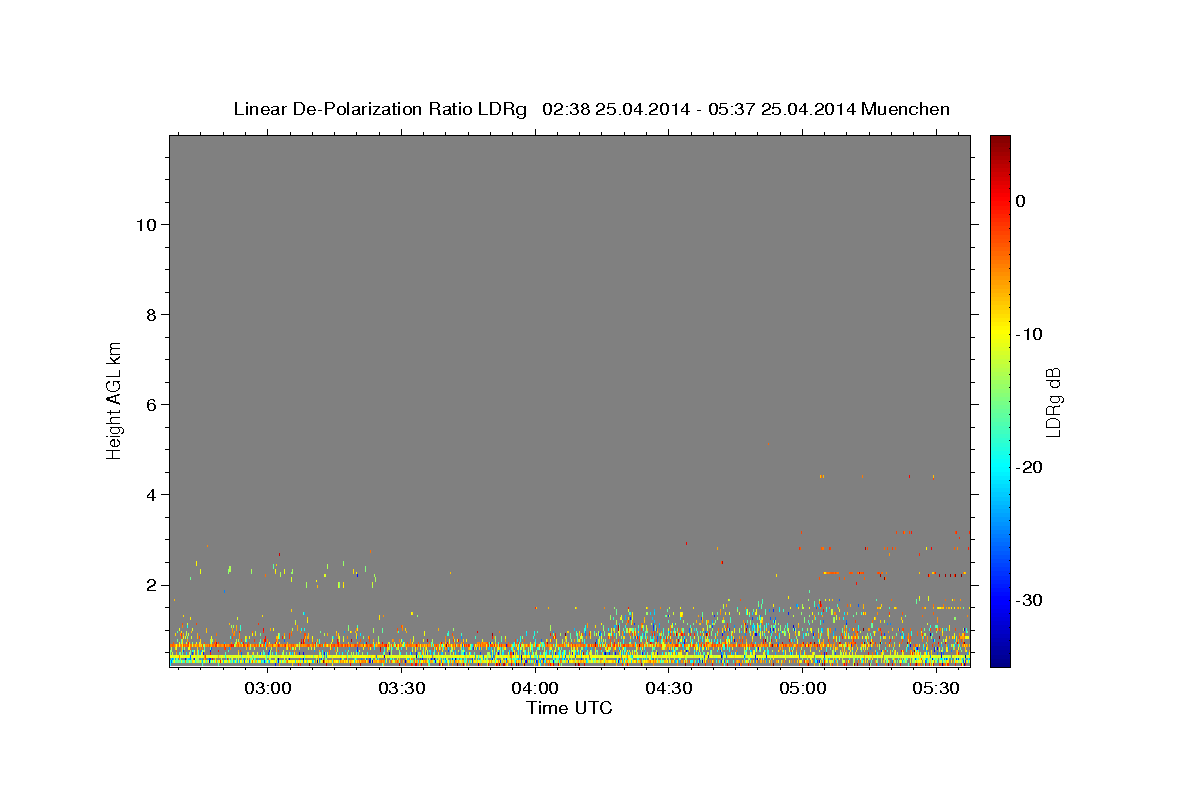Click the colorbar value -30

(x=1030, y=600)
